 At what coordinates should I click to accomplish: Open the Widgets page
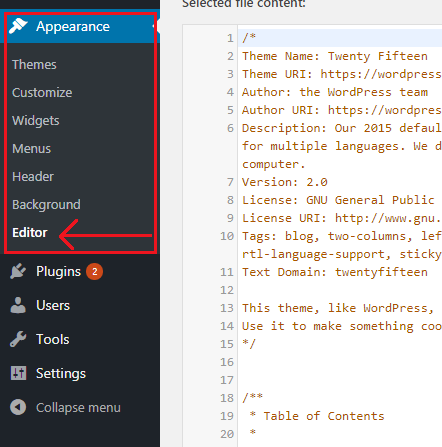point(36,121)
